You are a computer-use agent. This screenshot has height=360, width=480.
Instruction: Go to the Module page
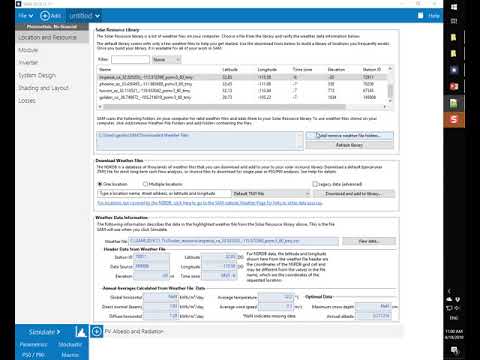coord(28,50)
